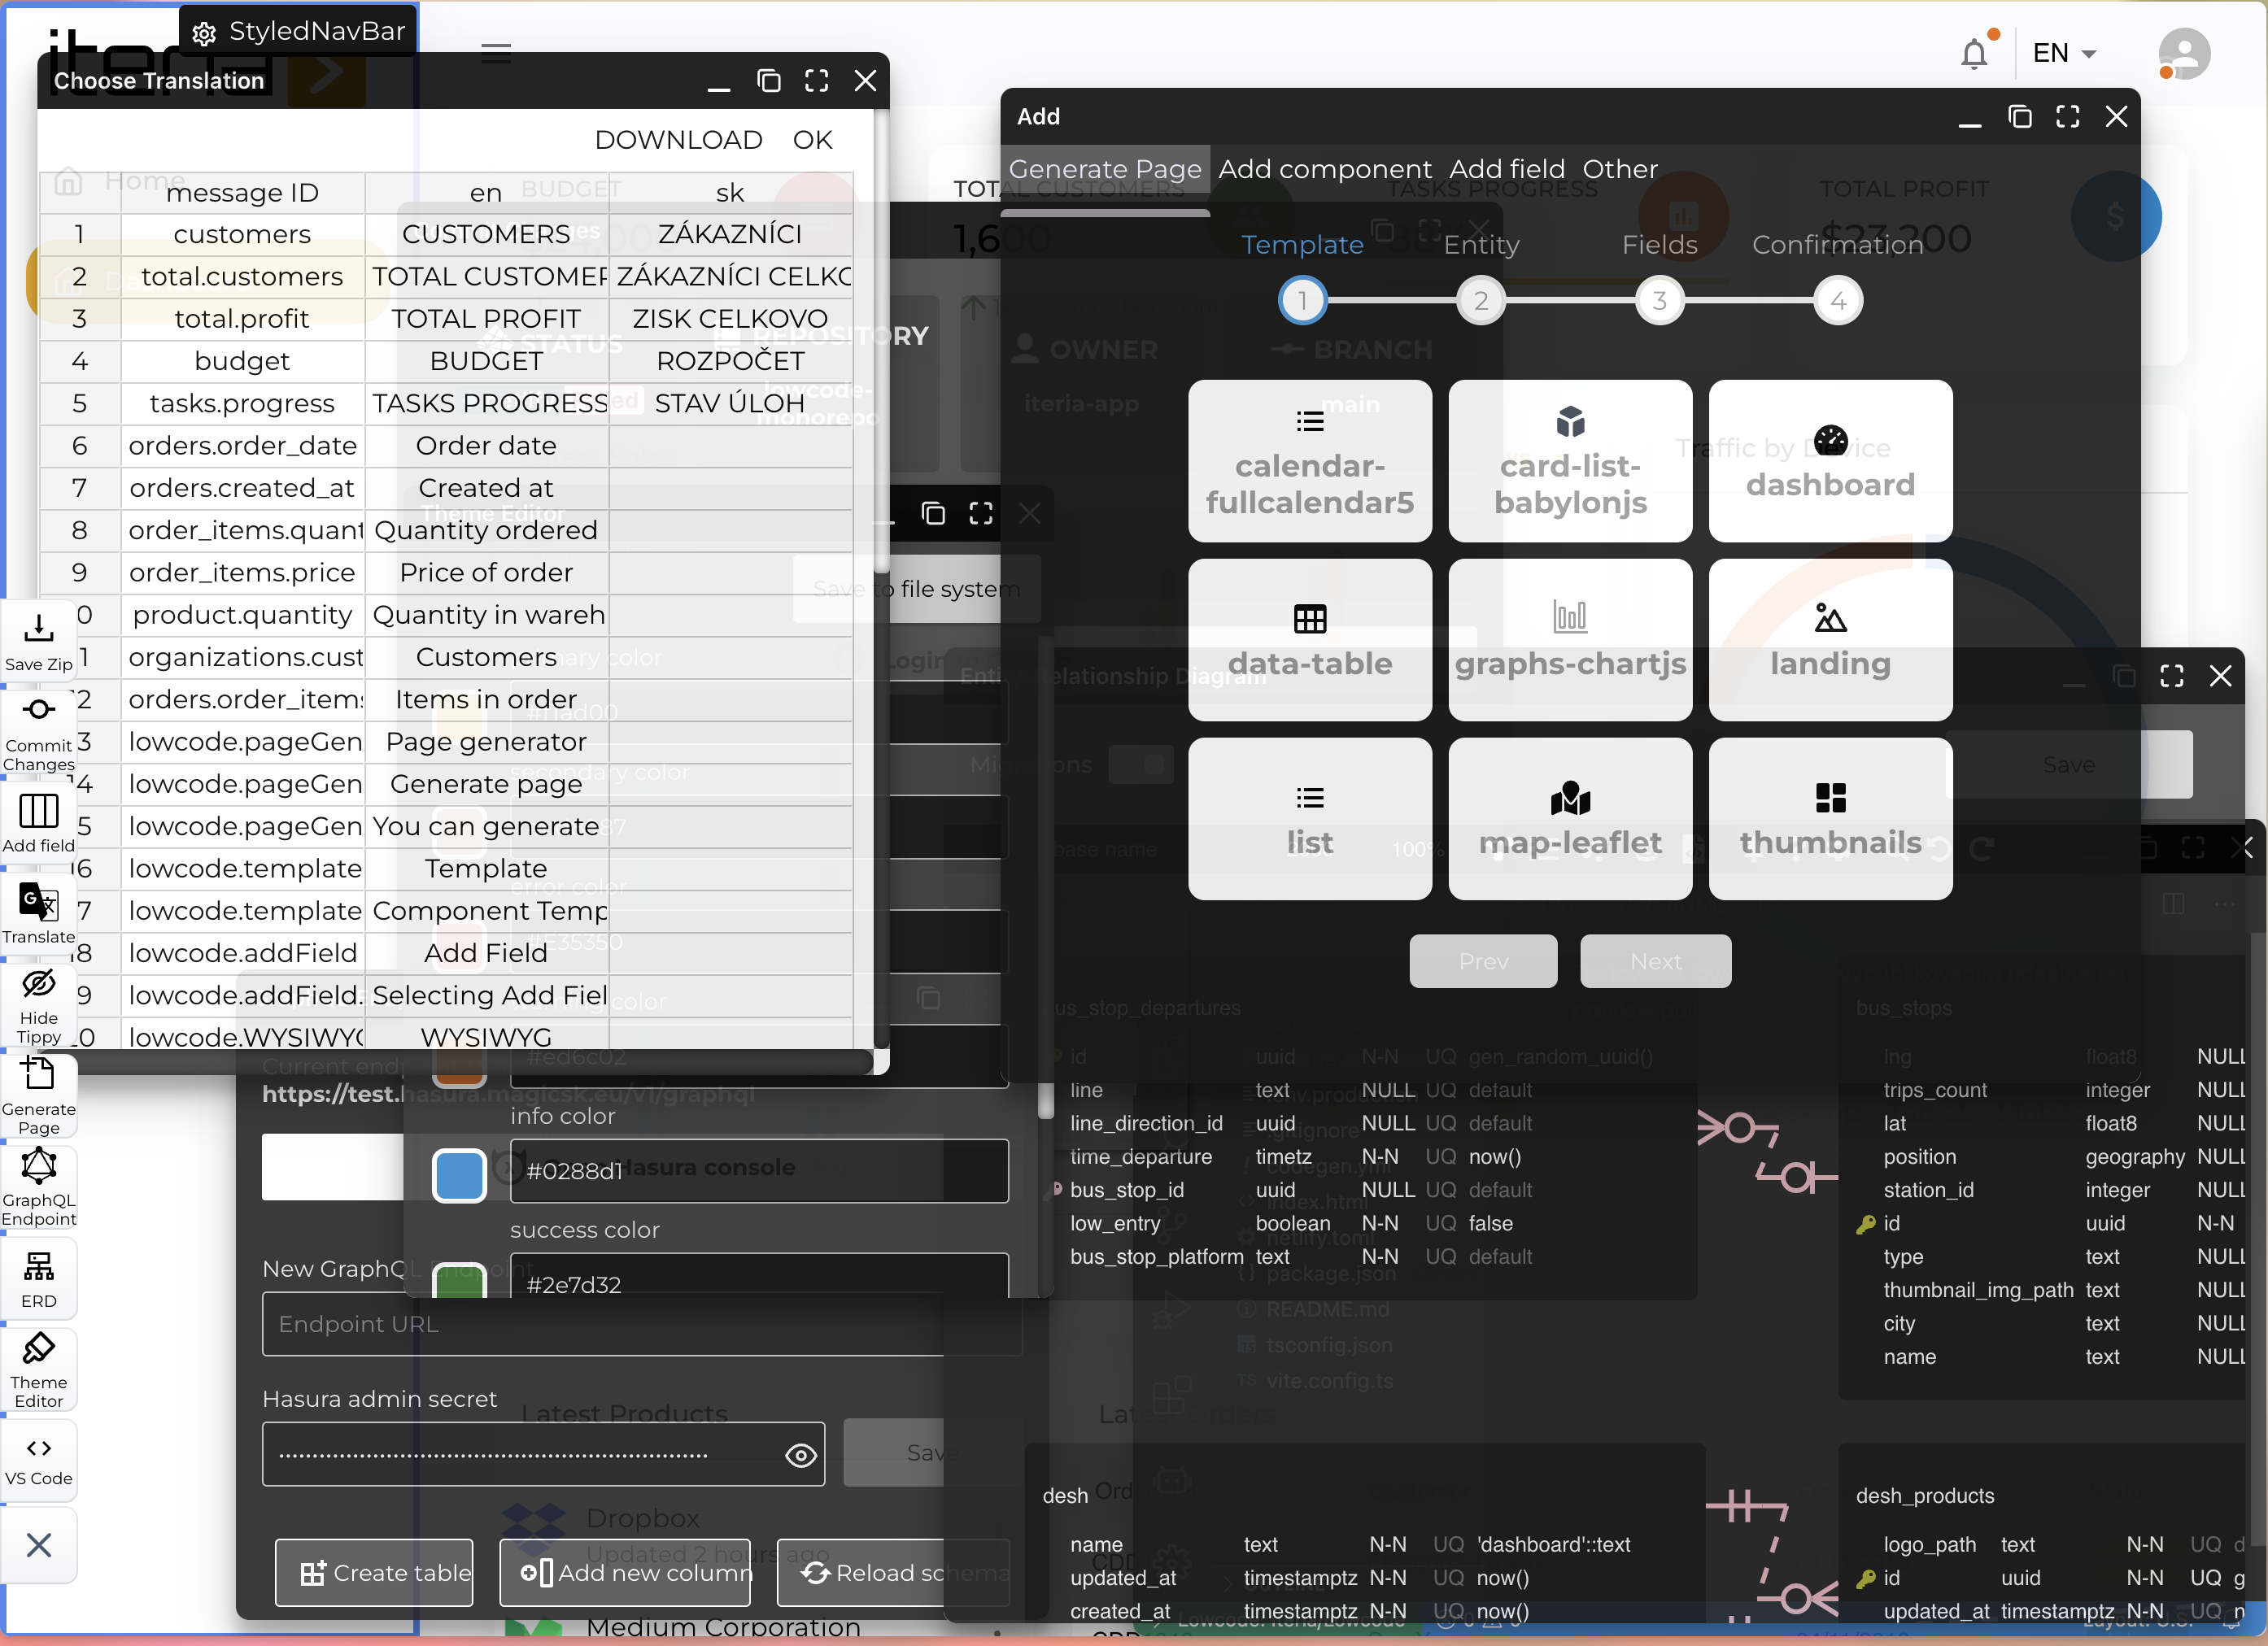Switch to the Add component tab

point(1324,169)
